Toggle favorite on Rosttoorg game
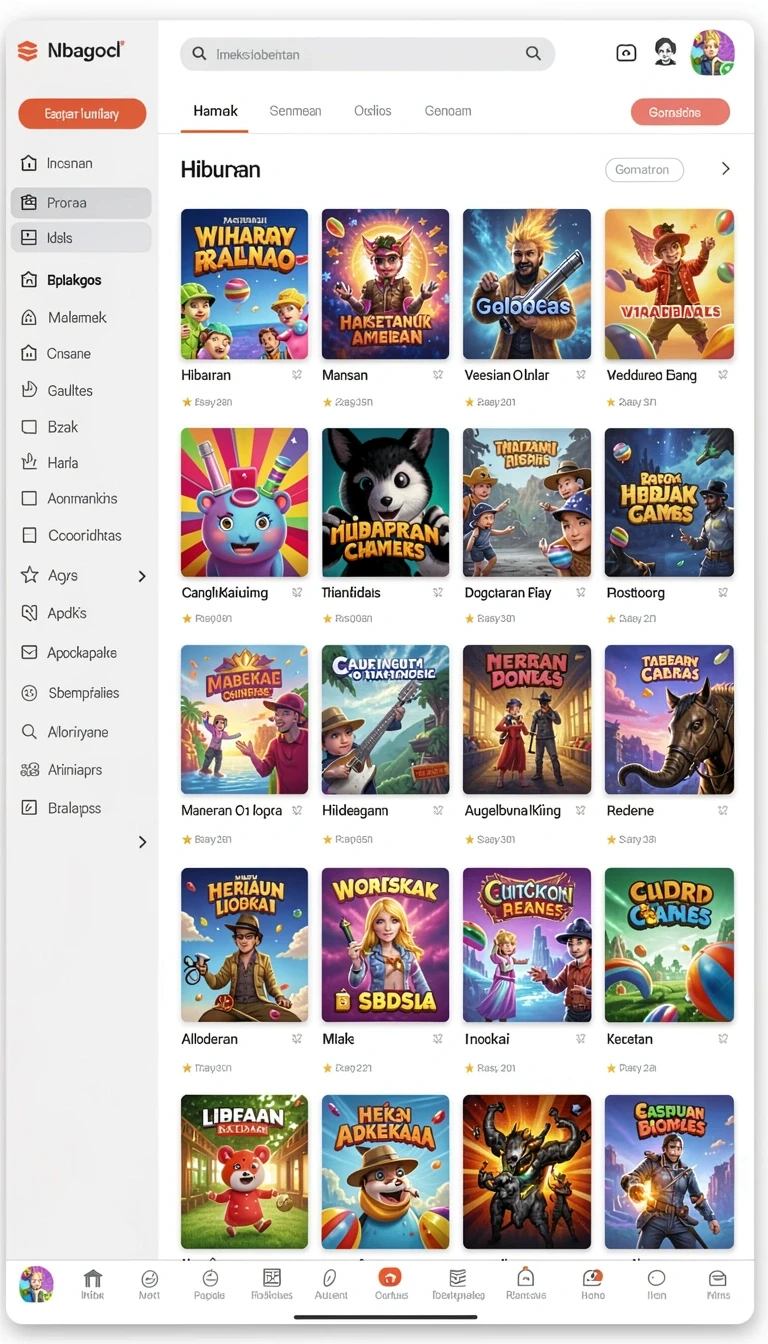Image resolution: width=768 pixels, height=1344 pixels. pos(723,592)
